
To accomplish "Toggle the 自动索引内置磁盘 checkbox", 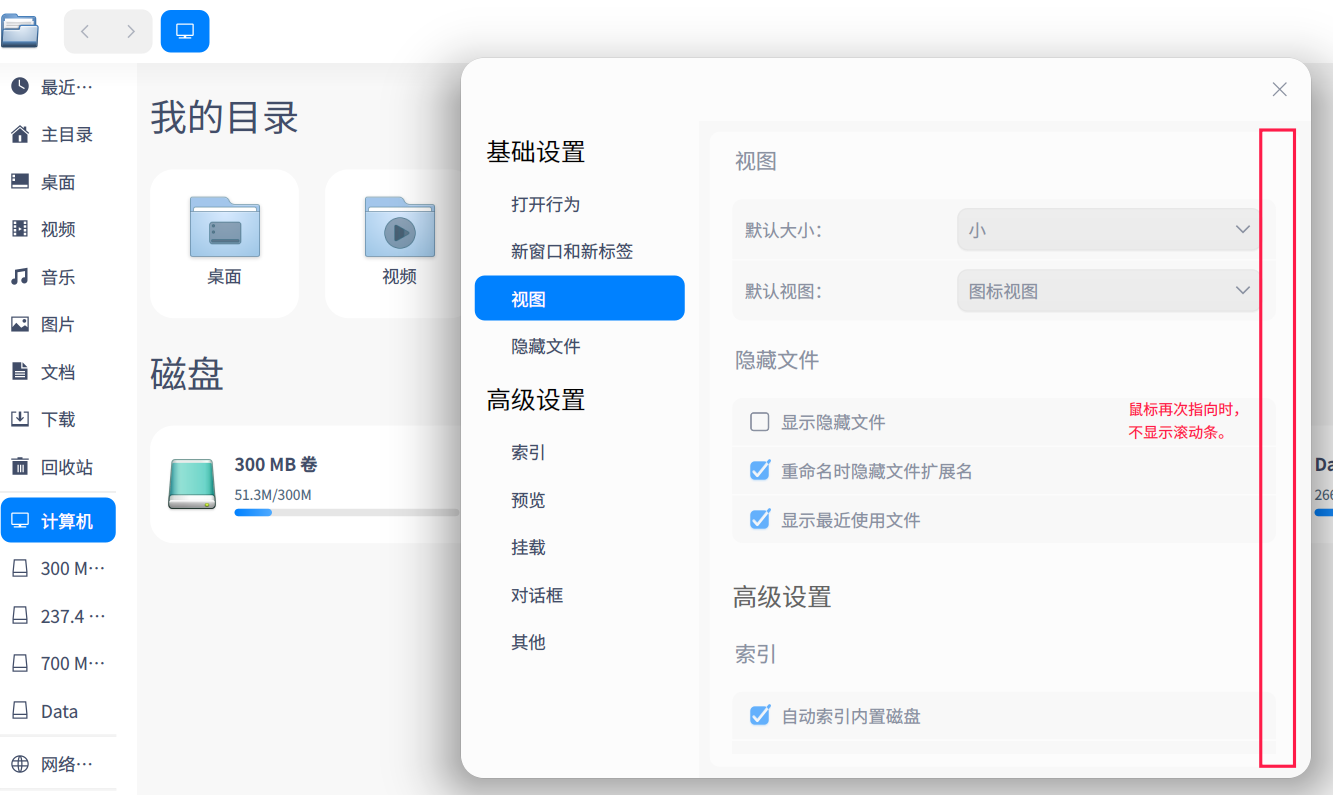I will [760, 715].
